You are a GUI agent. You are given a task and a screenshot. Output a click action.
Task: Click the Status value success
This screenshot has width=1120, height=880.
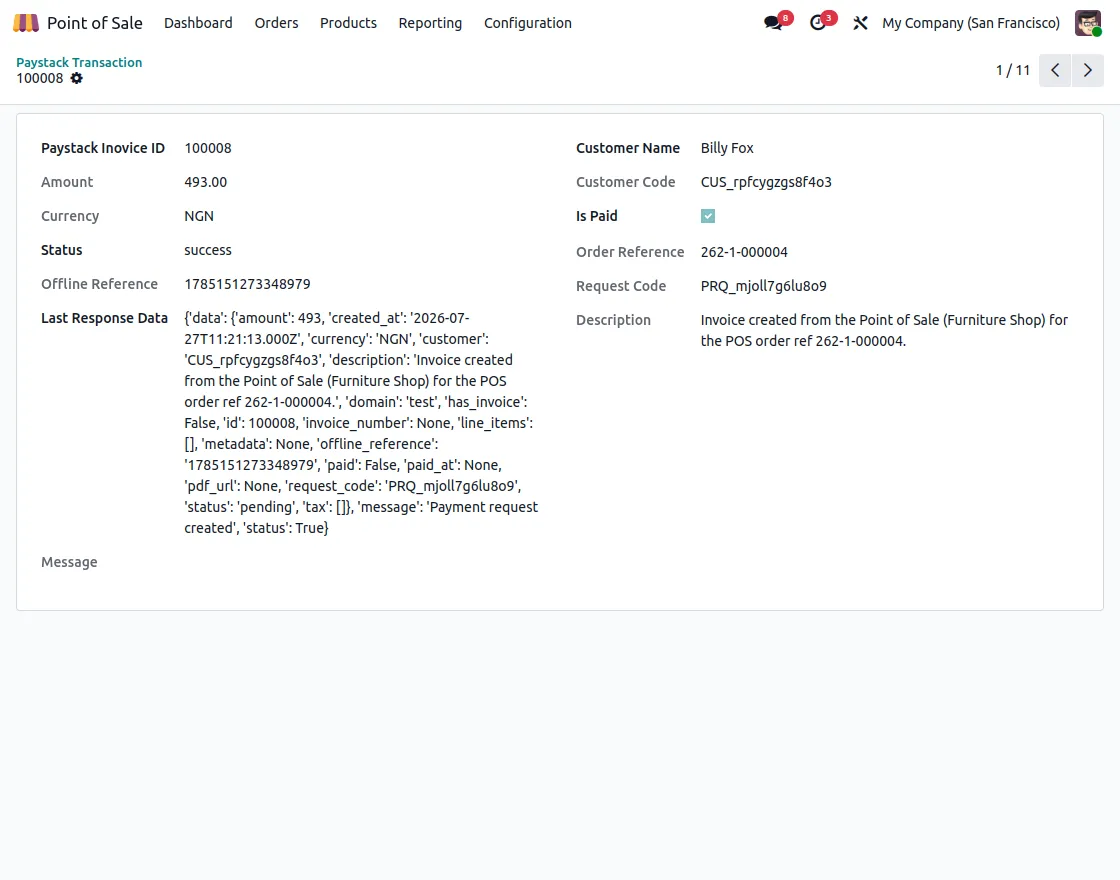(x=208, y=250)
